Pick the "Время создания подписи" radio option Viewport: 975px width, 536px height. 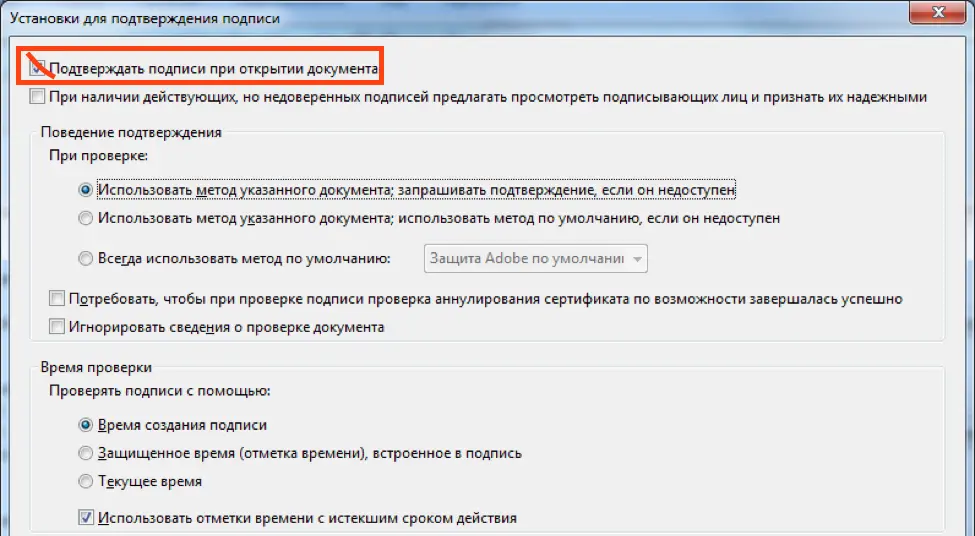(x=87, y=425)
